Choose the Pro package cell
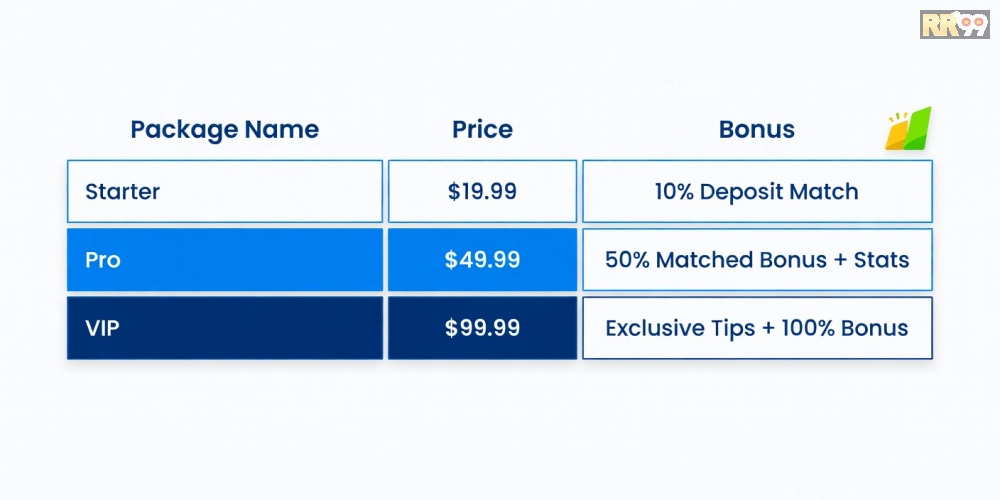1000x500 pixels. (225, 260)
